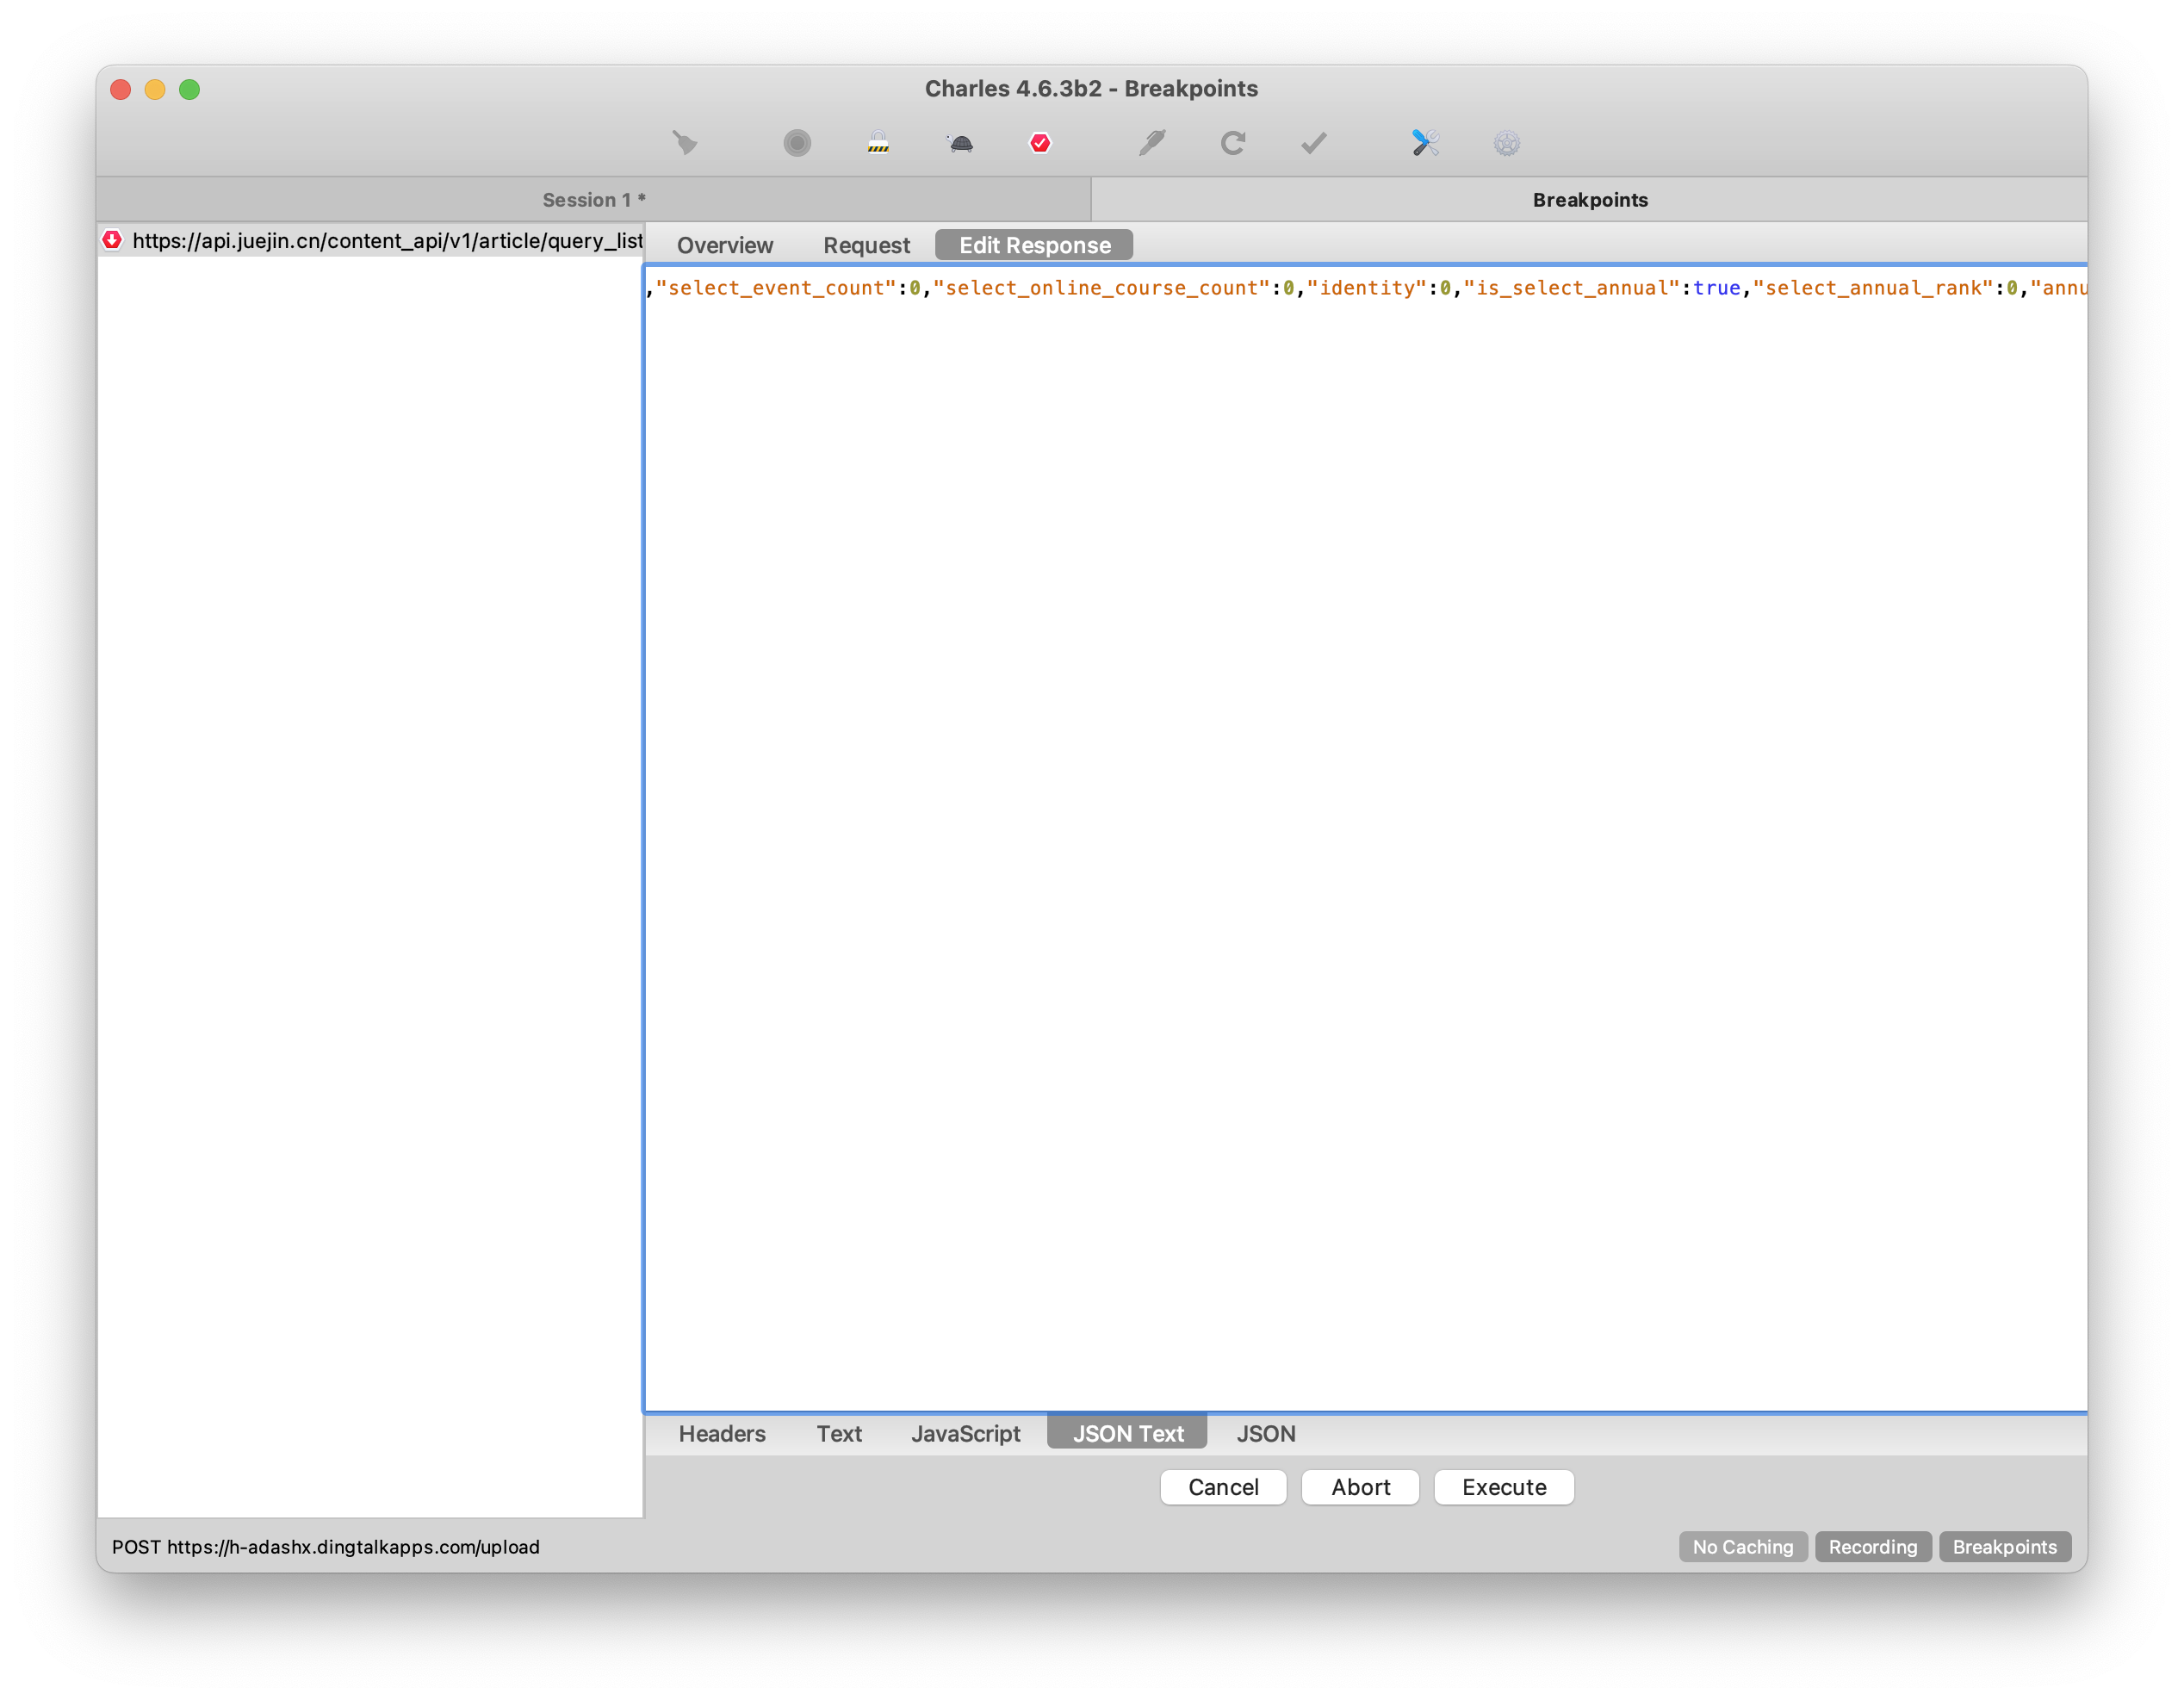This screenshot has width=2184, height=1700.
Task: Click the repeat request refresh icon
Action: coord(1233,143)
